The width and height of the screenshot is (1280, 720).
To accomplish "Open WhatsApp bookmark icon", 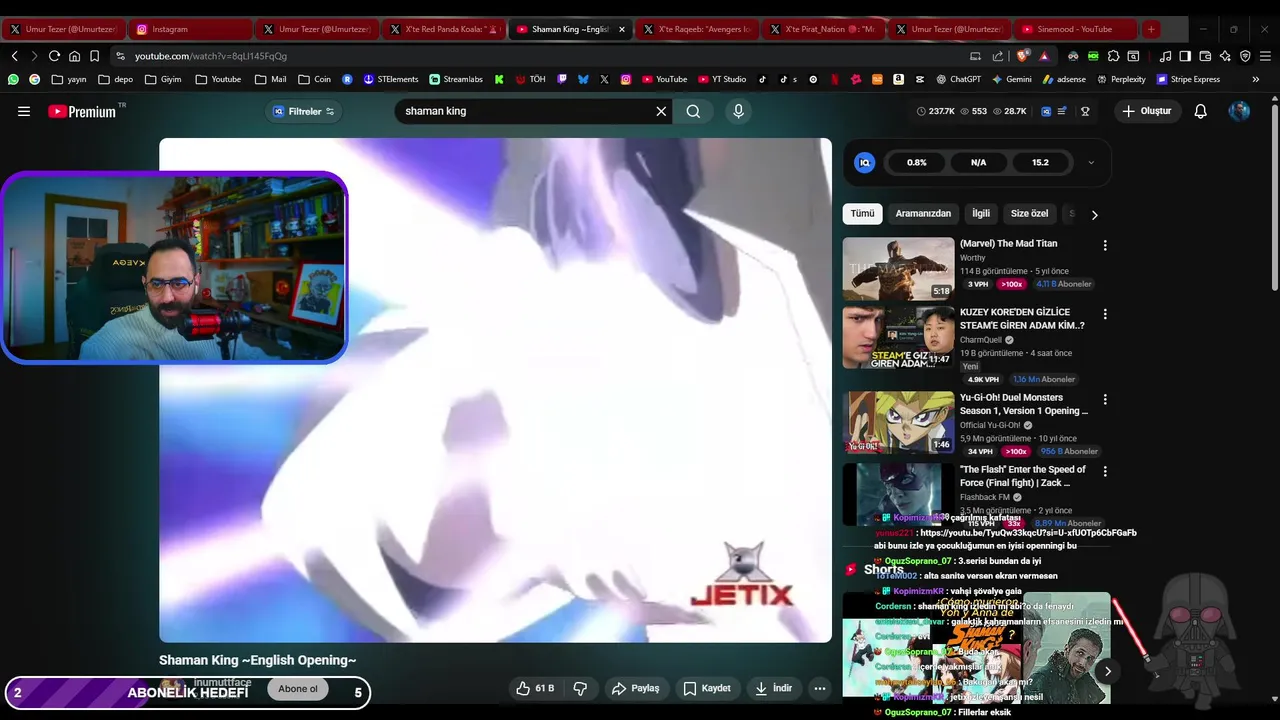I will (x=13, y=79).
